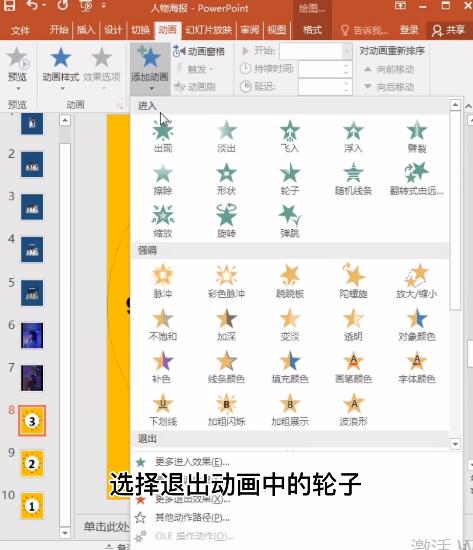The image size is (473, 550).
Task: Click the 共享 share button
Action: coord(448,30)
